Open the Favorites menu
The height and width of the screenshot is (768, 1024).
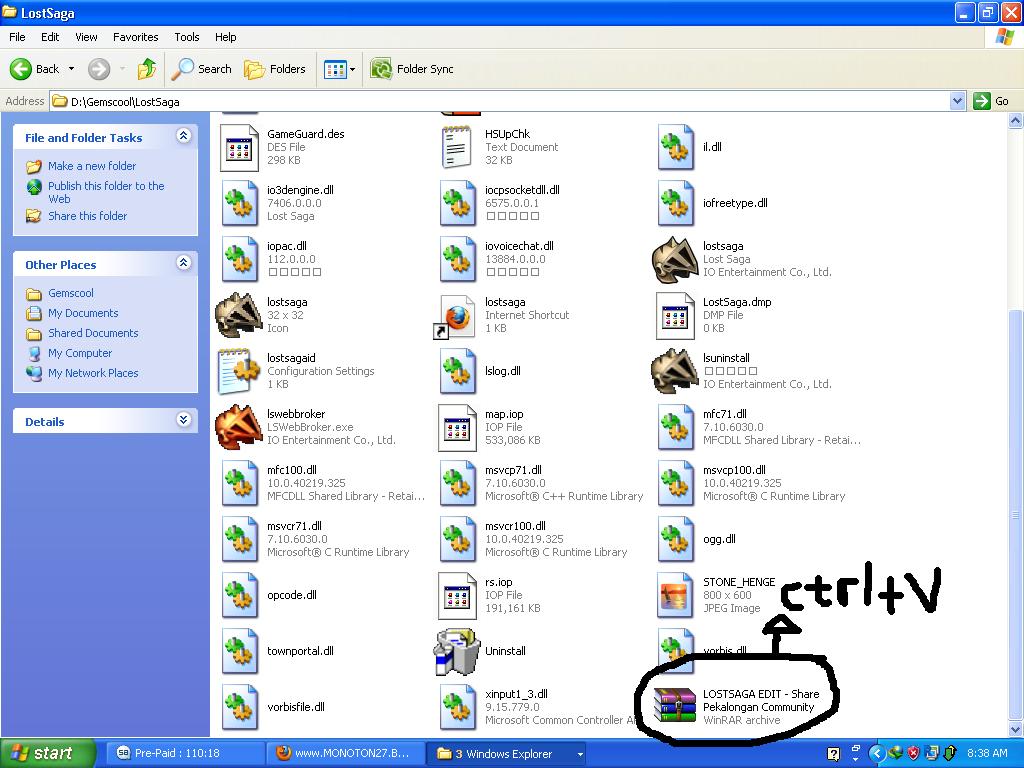pos(135,37)
